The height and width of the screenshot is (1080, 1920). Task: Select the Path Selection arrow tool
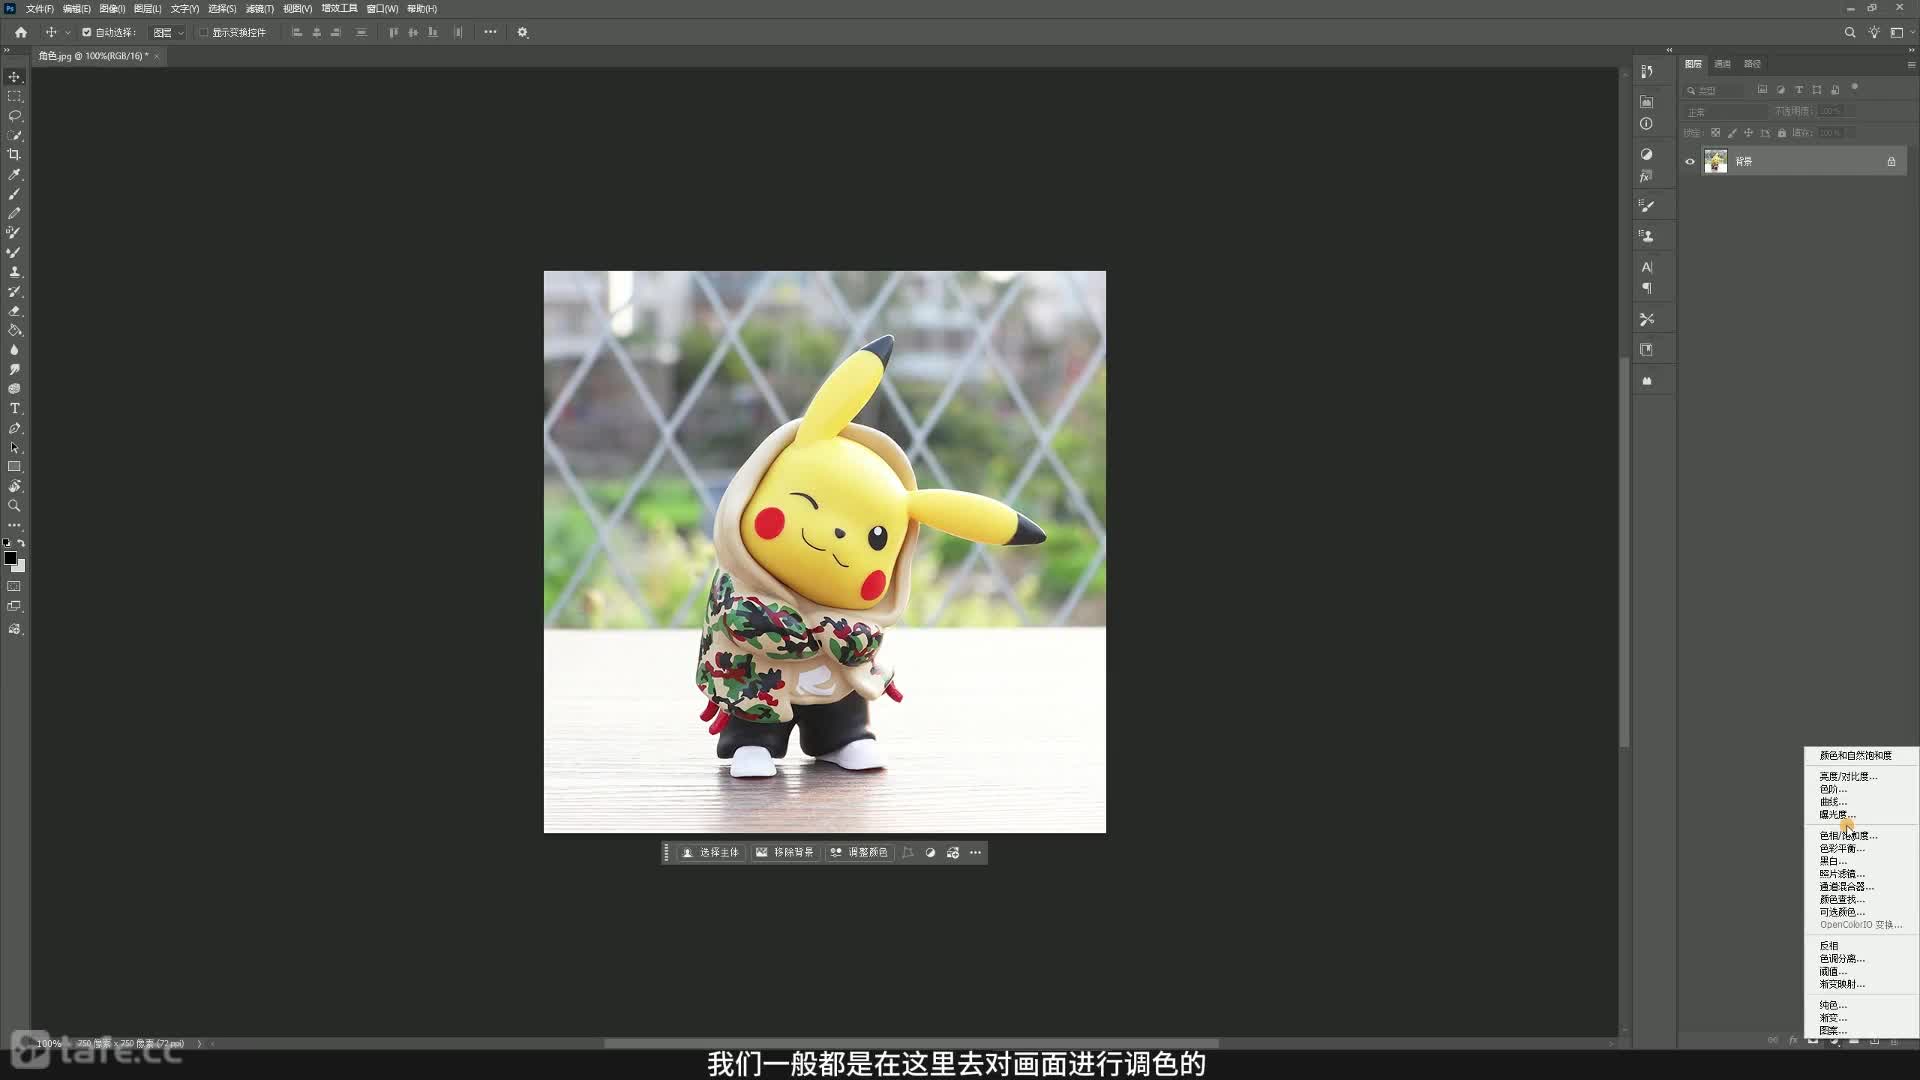click(14, 448)
